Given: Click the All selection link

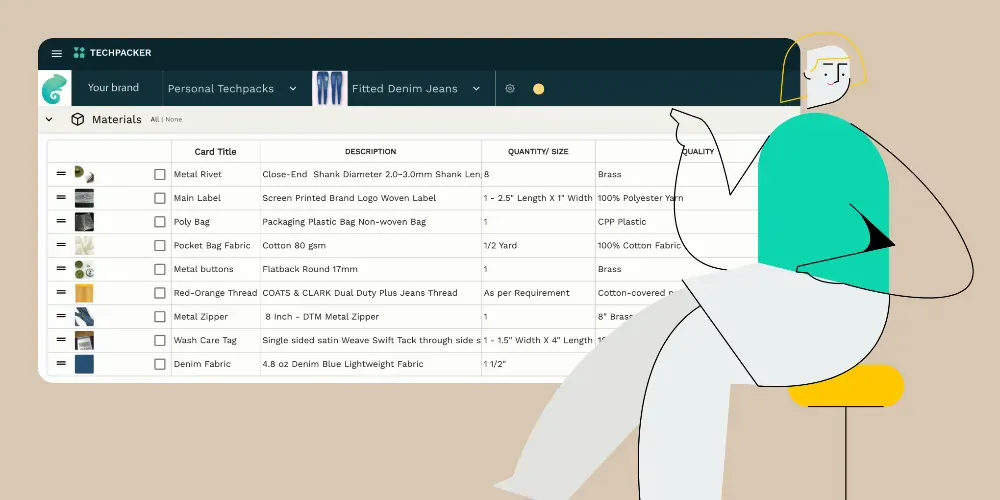Looking at the screenshot, I should [x=154, y=119].
